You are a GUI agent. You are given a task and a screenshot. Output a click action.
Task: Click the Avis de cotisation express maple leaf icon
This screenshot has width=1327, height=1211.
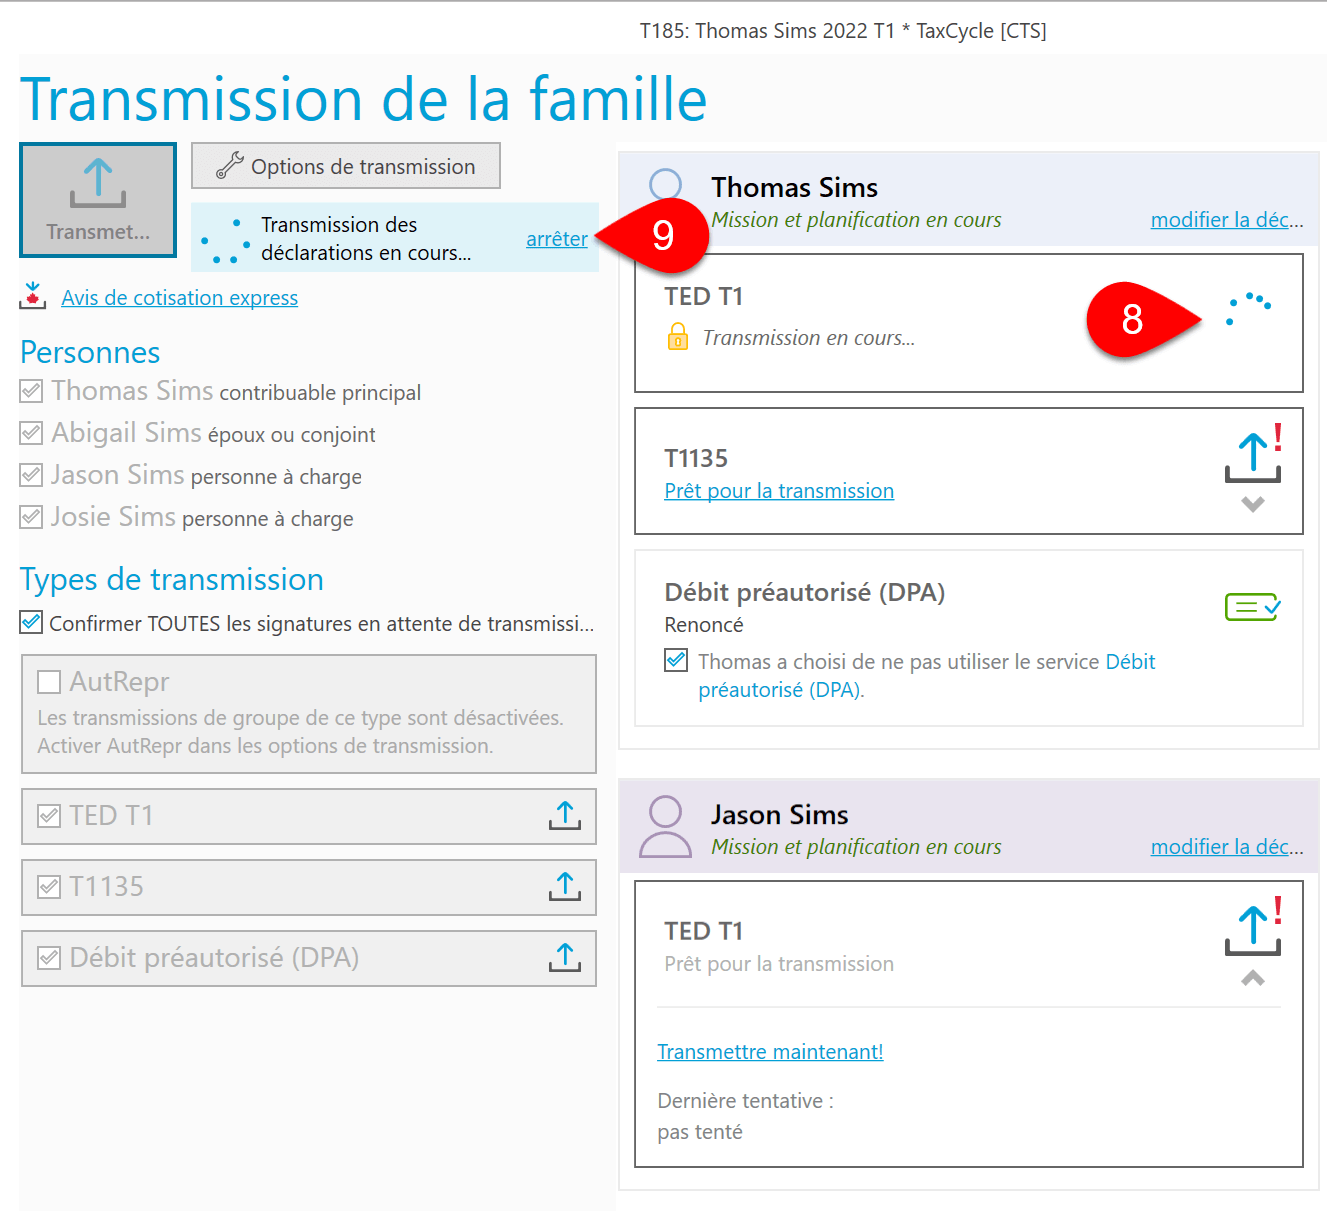[x=33, y=296]
